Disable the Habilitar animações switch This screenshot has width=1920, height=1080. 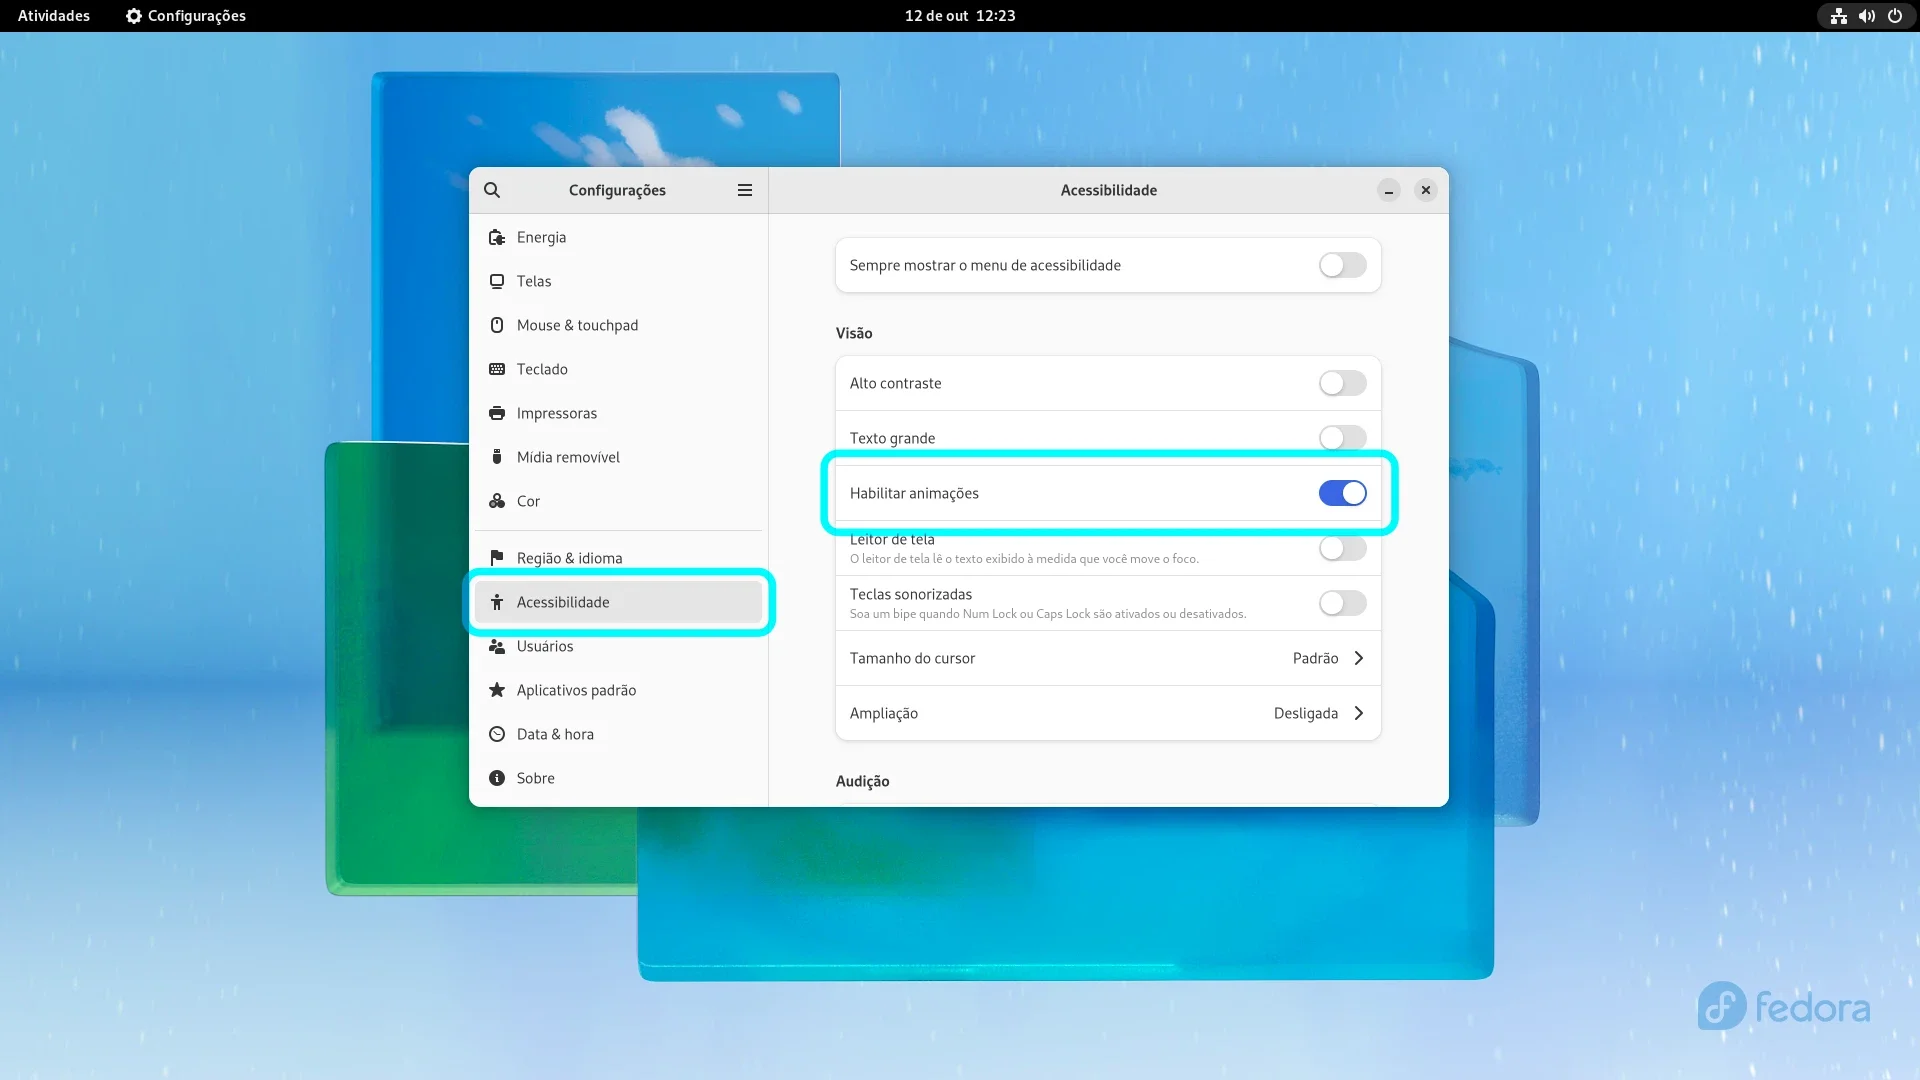(x=1342, y=493)
